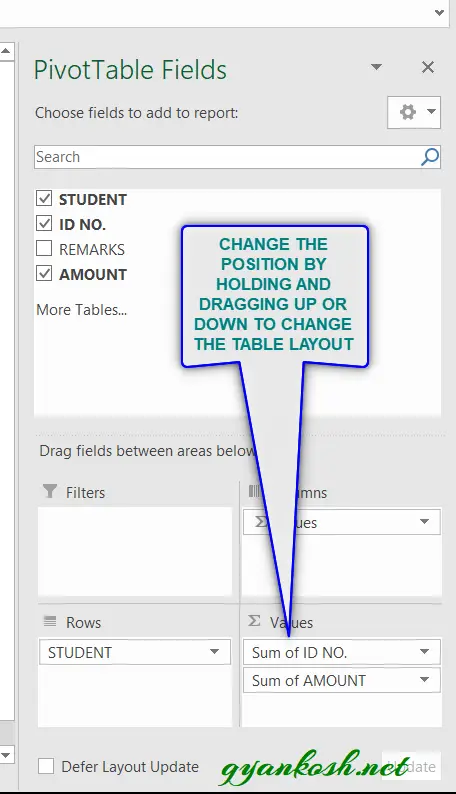The height and width of the screenshot is (794, 456).
Task: Click the Values sigma icon
Action: coord(254,621)
